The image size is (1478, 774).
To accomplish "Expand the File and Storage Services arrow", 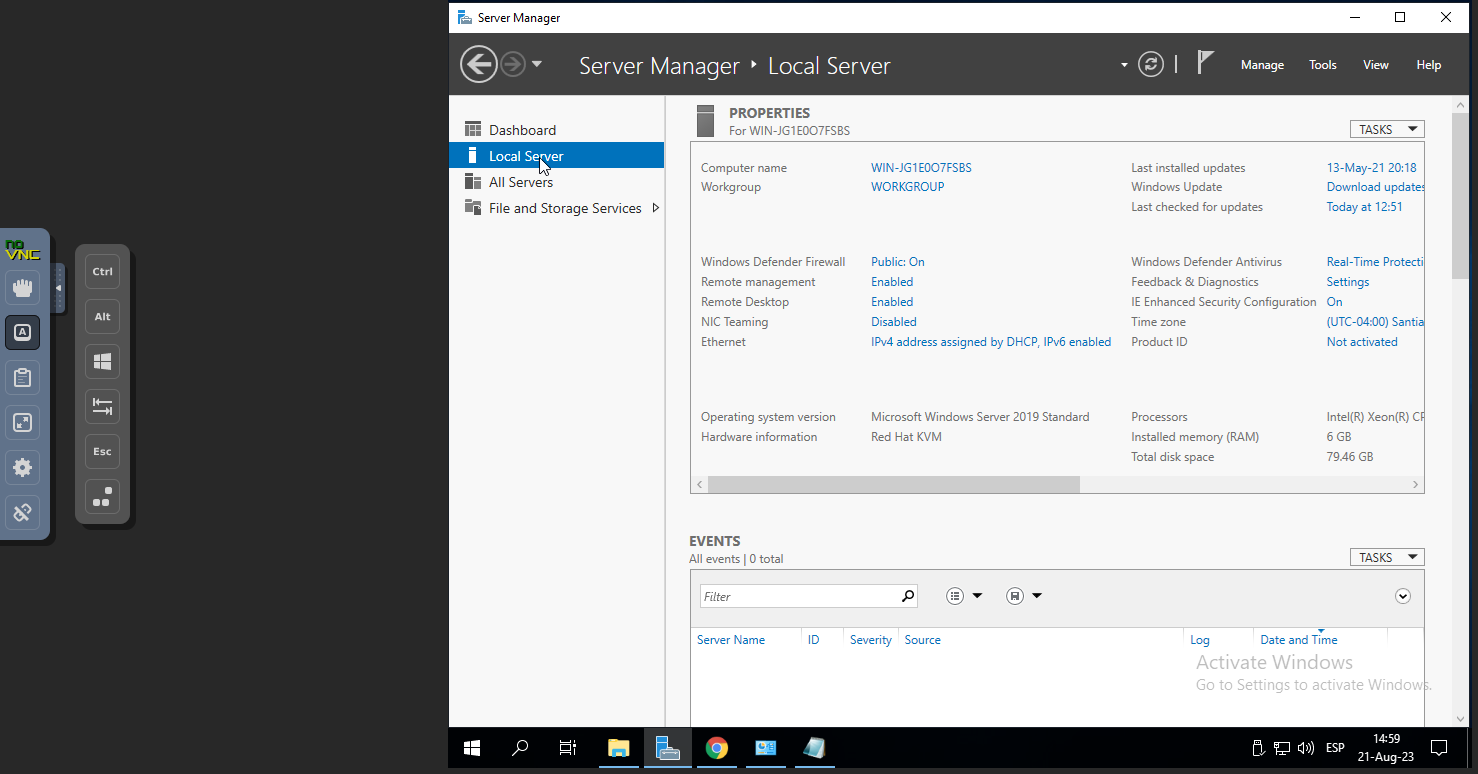I will pyautogui.click(x=656, y=208).
